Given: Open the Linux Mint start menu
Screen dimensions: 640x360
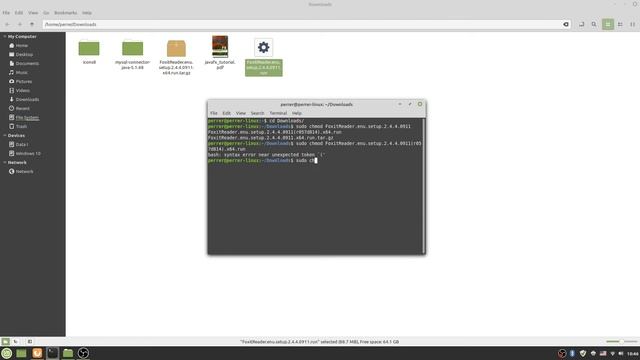Looking at the screenshot, I should click(6, 353).
